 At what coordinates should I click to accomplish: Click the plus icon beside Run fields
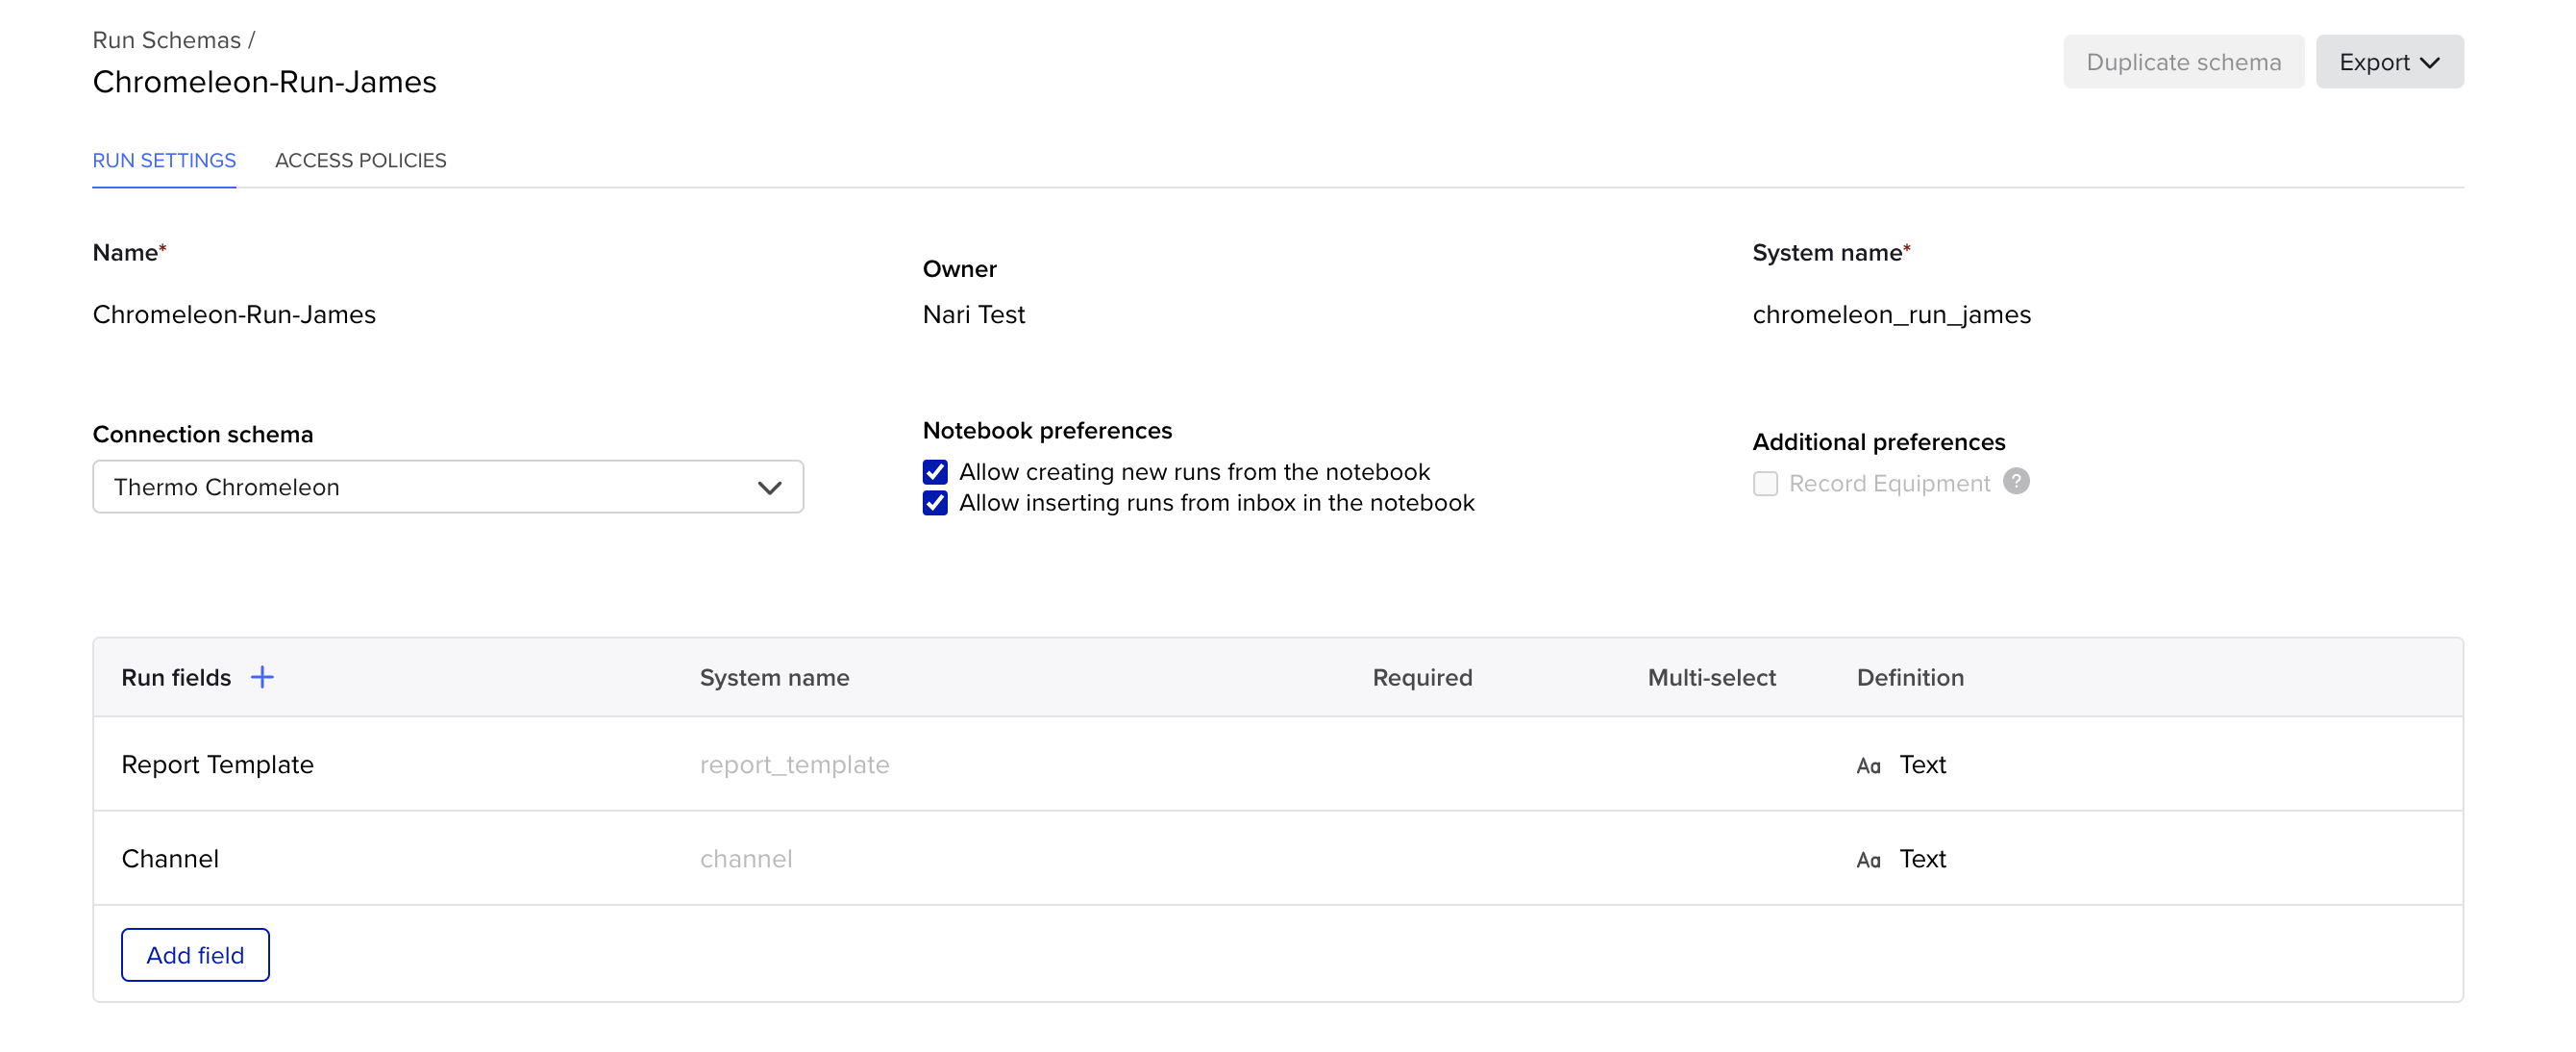(x=262, y=677)
